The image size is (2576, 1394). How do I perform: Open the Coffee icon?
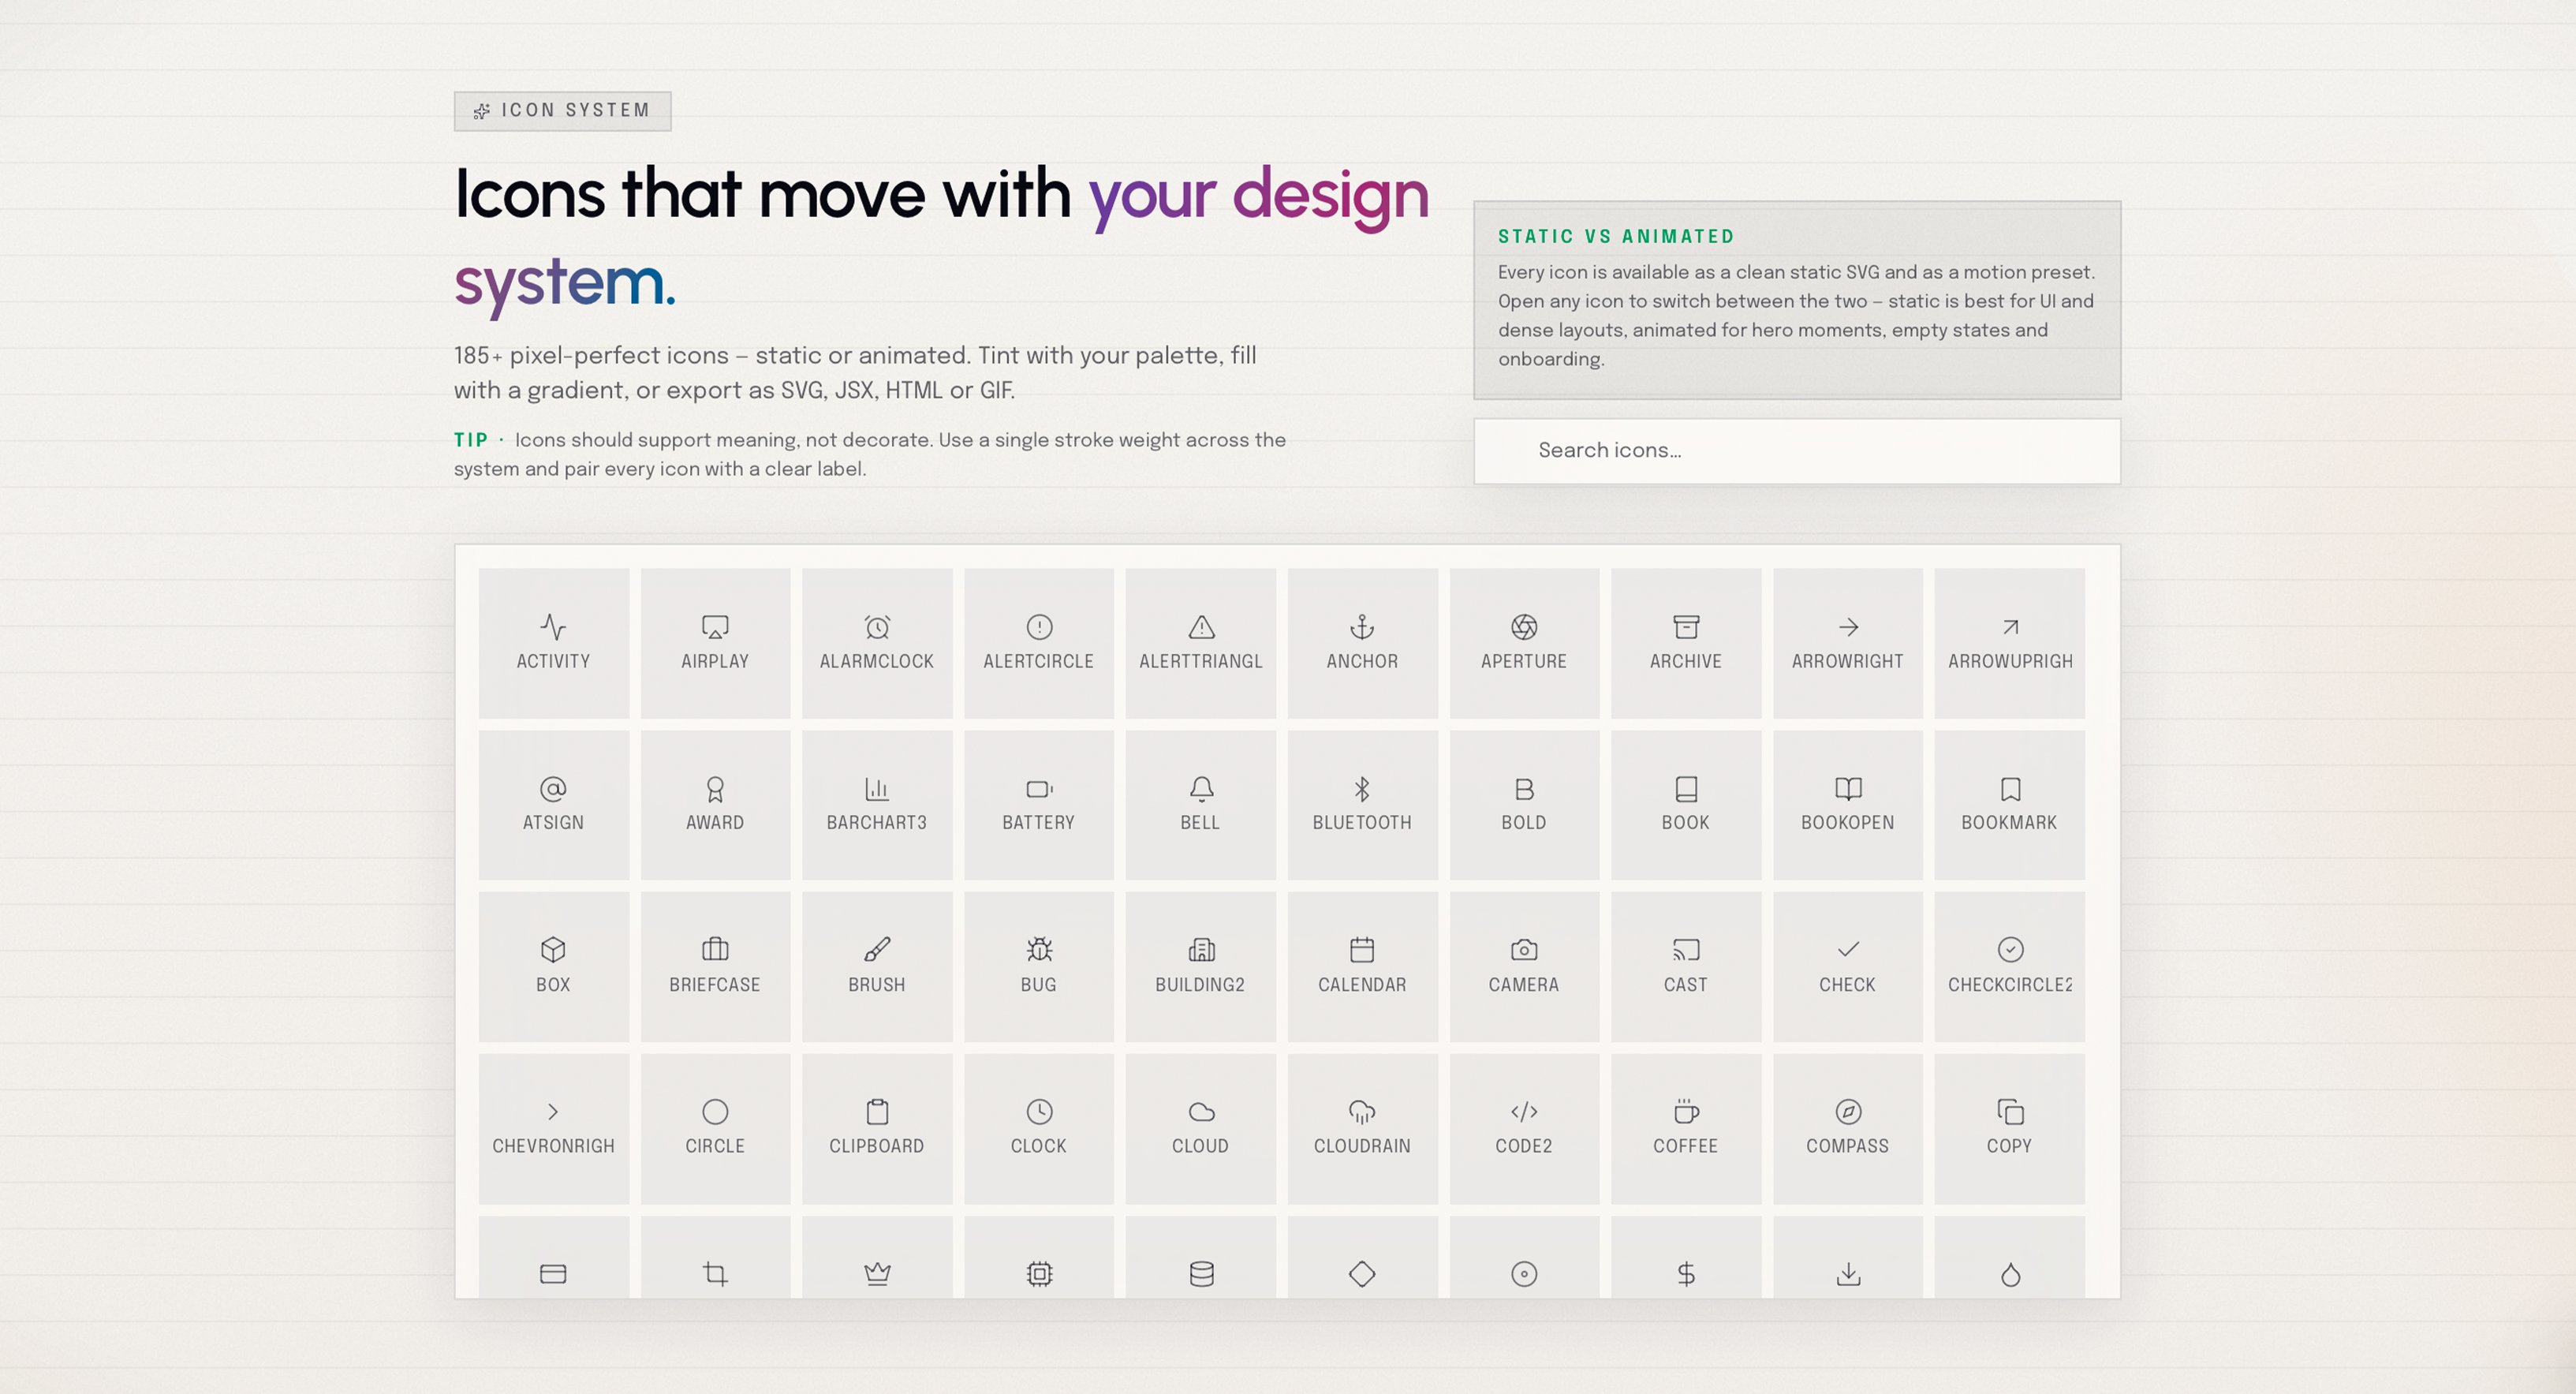point(1686,1129)
